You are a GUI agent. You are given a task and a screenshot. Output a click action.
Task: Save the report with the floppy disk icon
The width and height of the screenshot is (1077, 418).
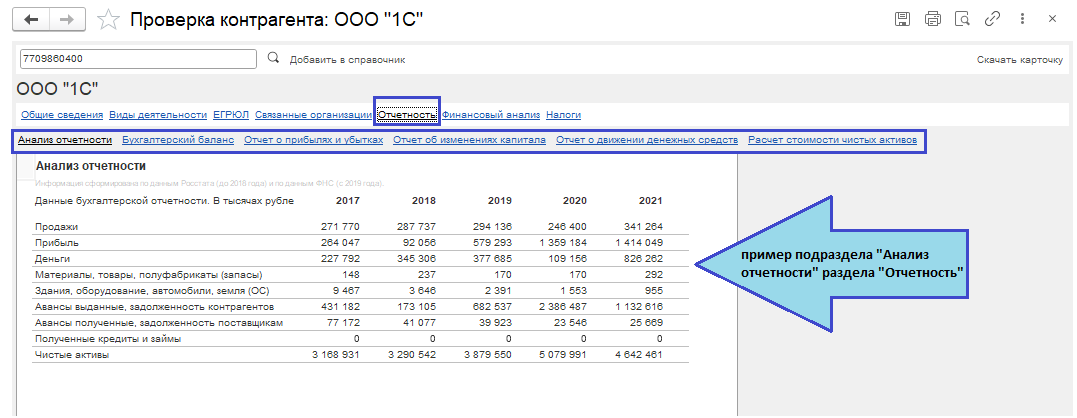[902, 19]
